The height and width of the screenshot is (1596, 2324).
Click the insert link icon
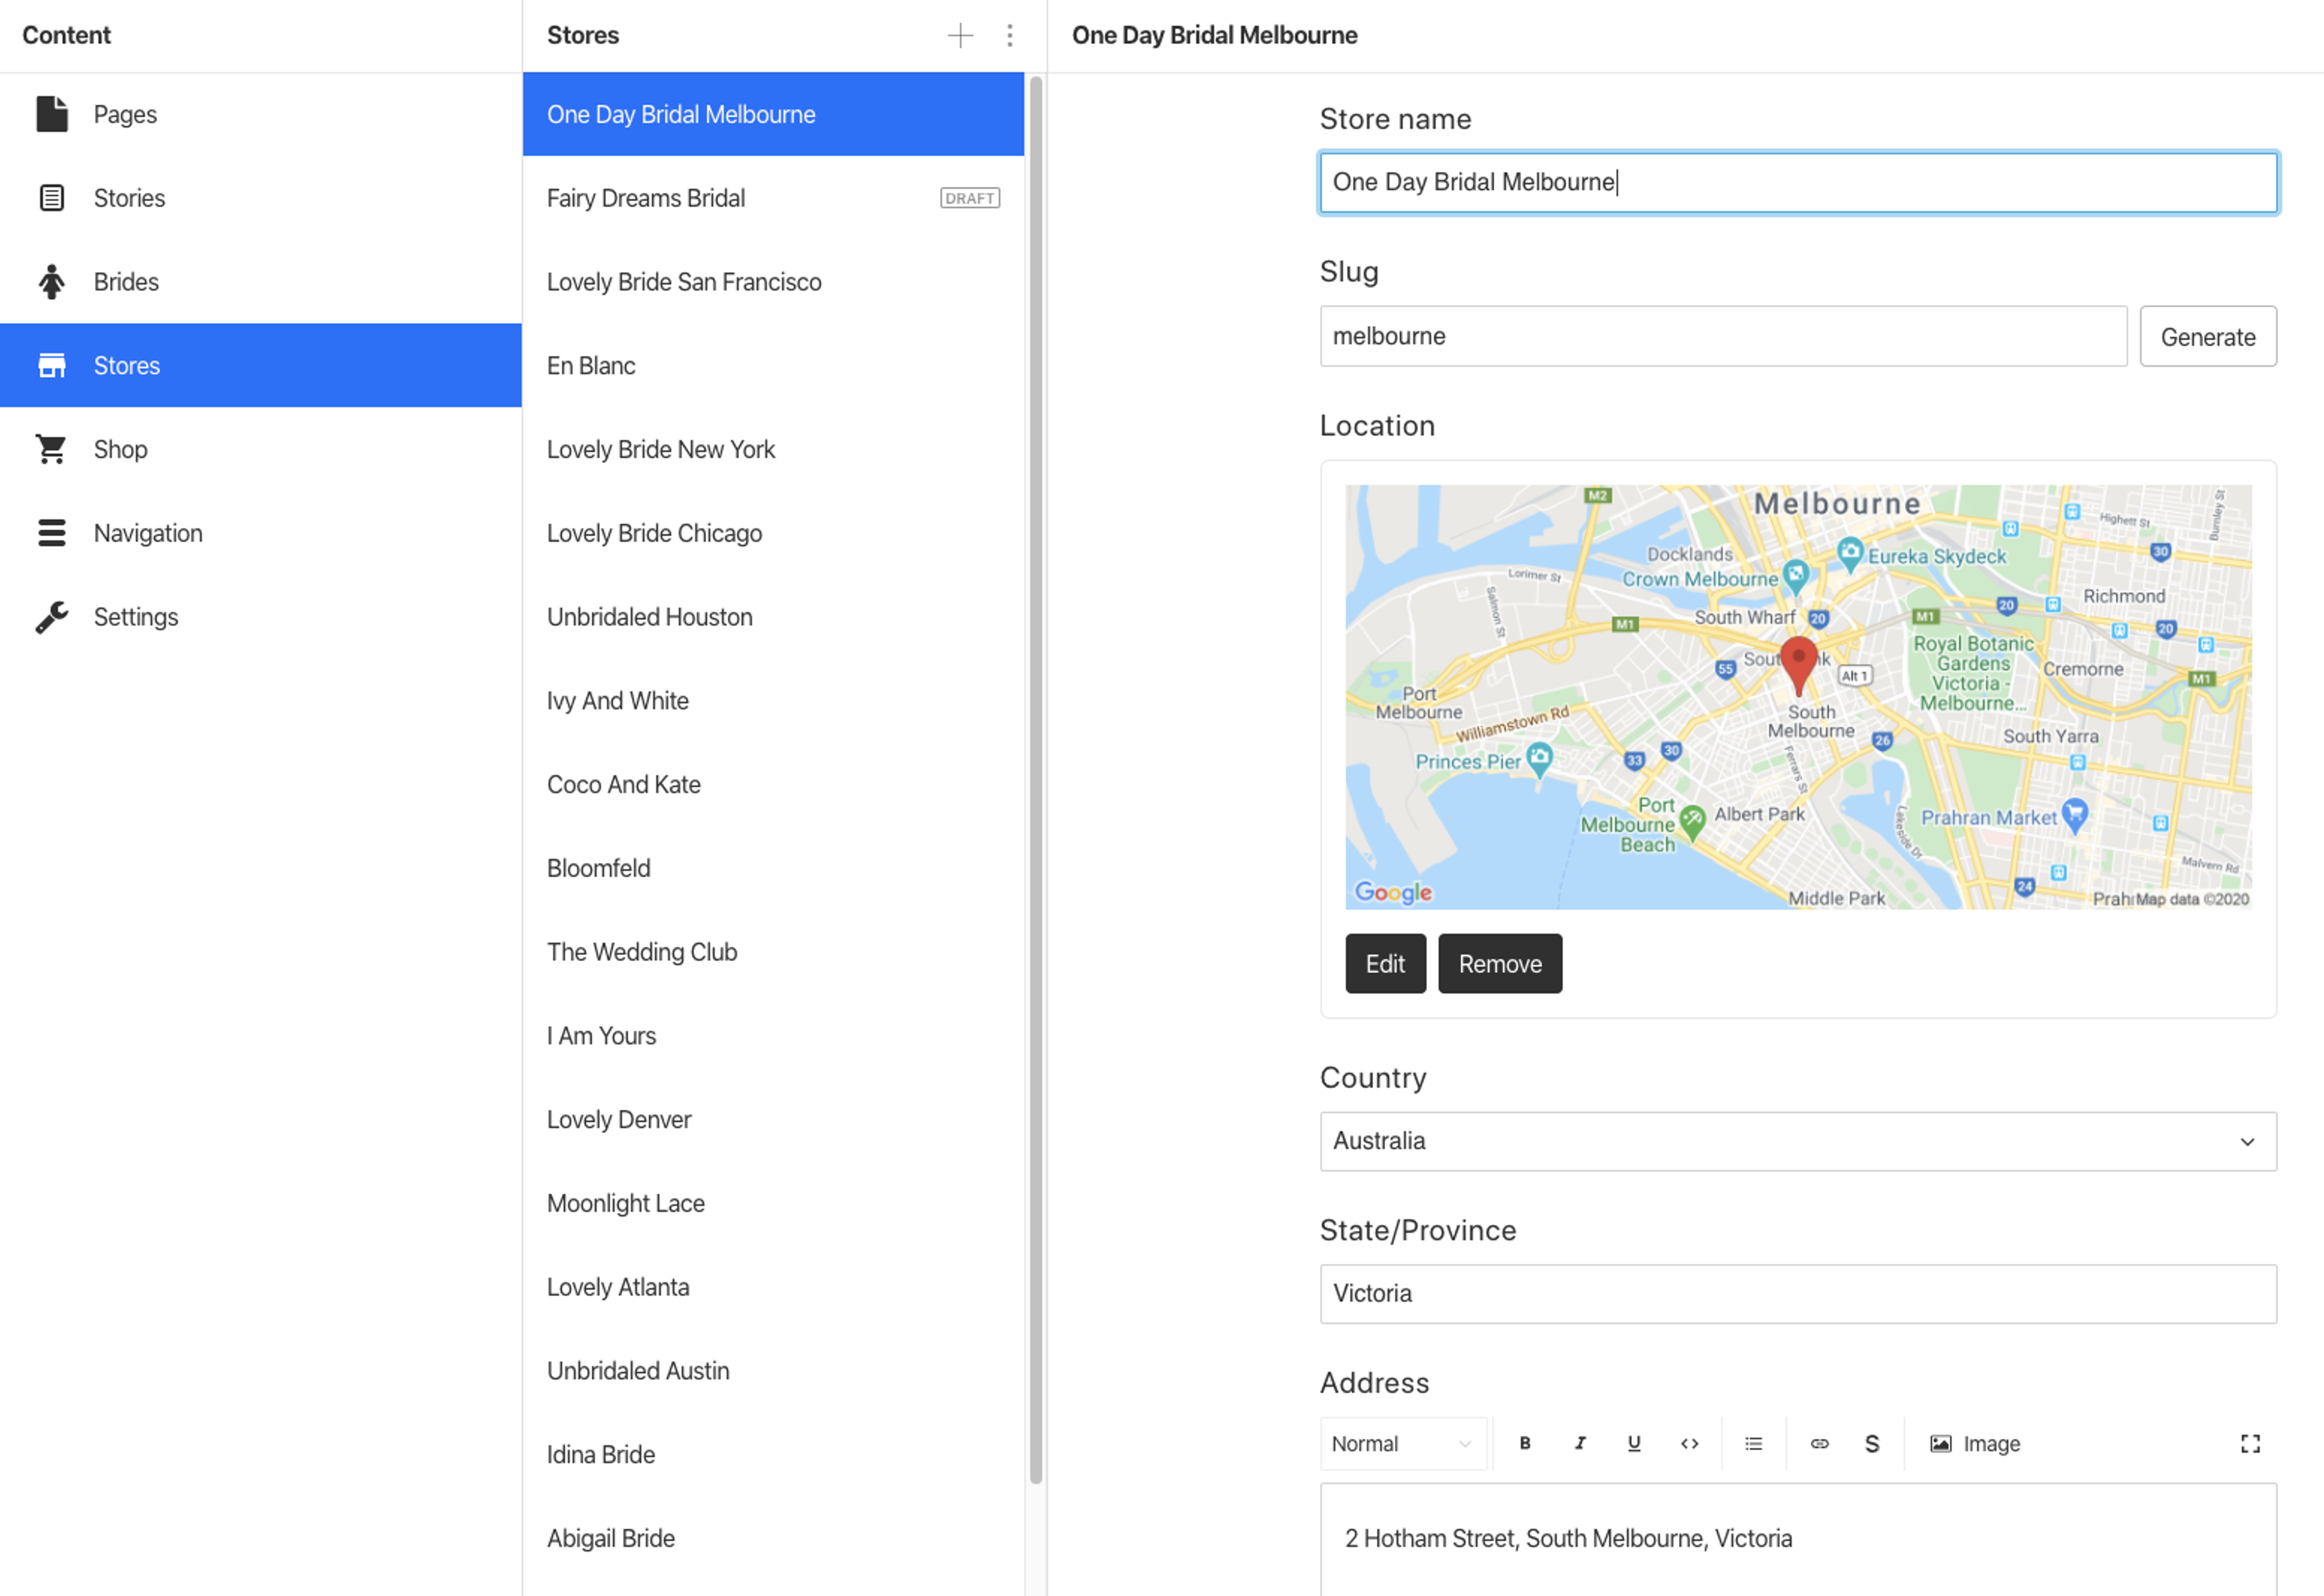click(1819, 1443)
